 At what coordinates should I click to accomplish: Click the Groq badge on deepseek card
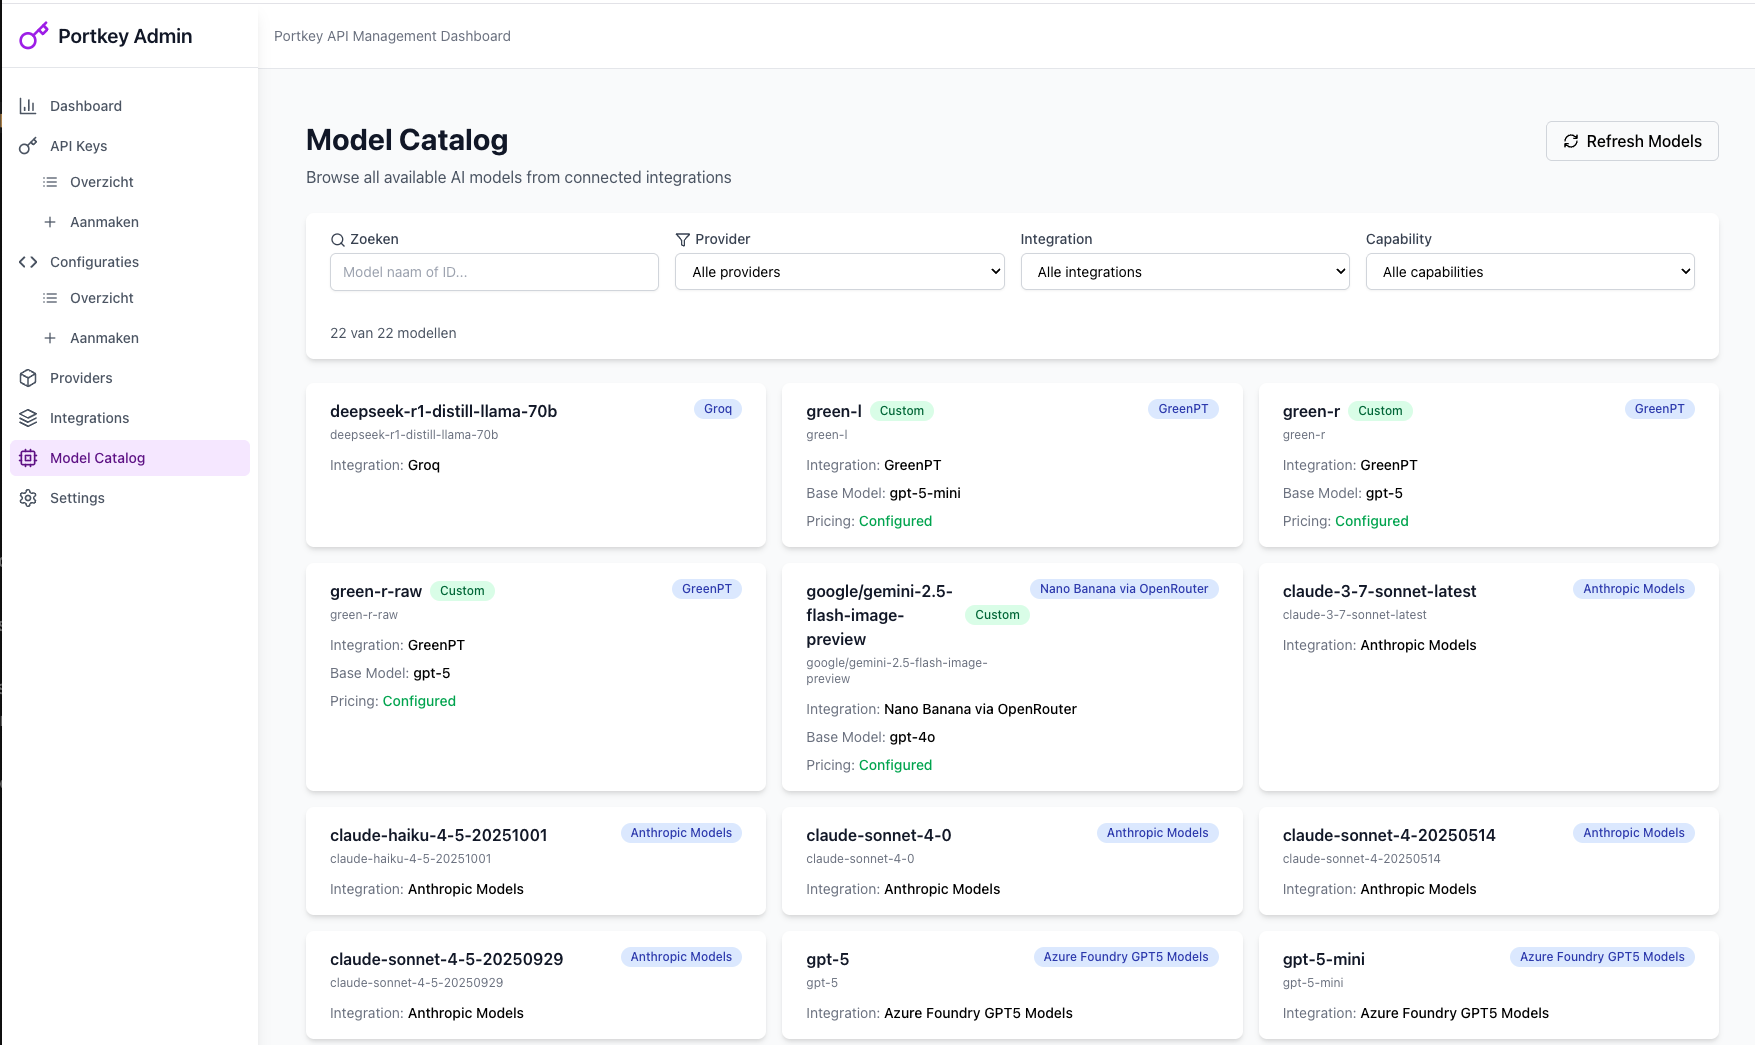pos(717,409)
